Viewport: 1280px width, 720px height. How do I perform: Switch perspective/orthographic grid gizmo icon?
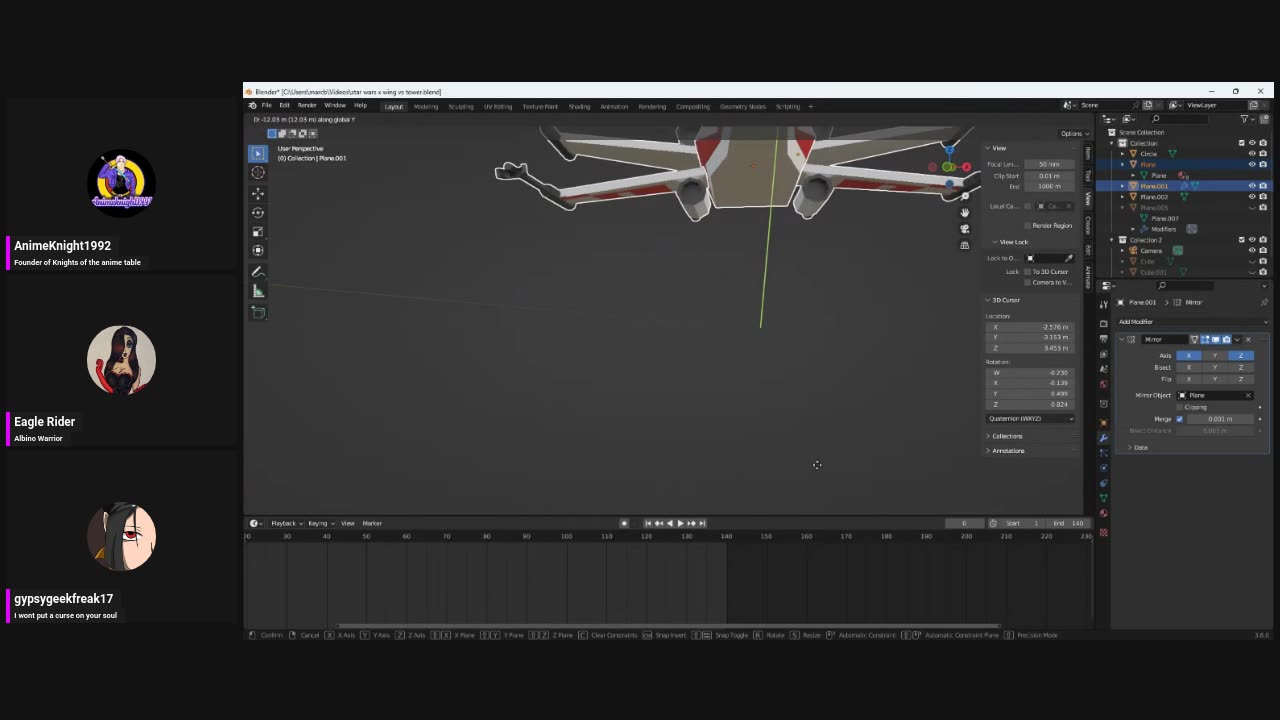pyautogui.click(x=965, y=245)
